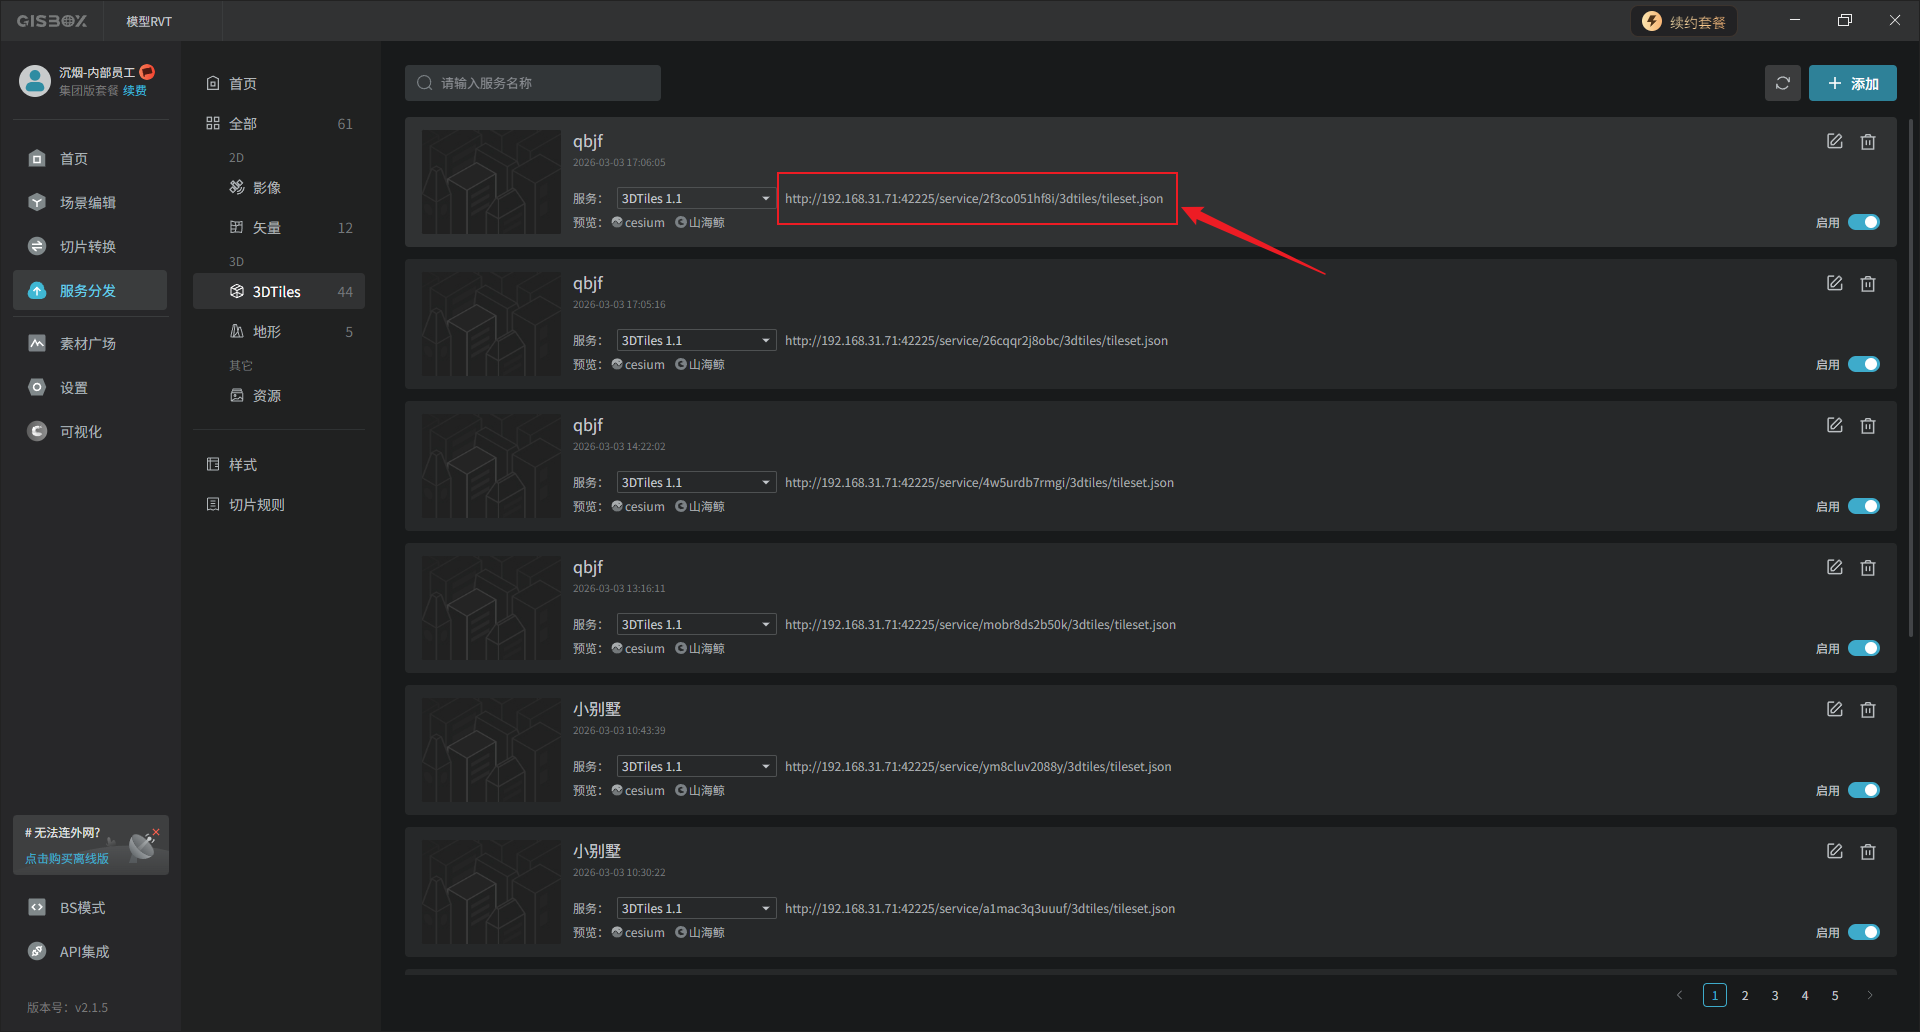Click the 添加 add button
The image size is (1920, 1032).
(1852, 84)
